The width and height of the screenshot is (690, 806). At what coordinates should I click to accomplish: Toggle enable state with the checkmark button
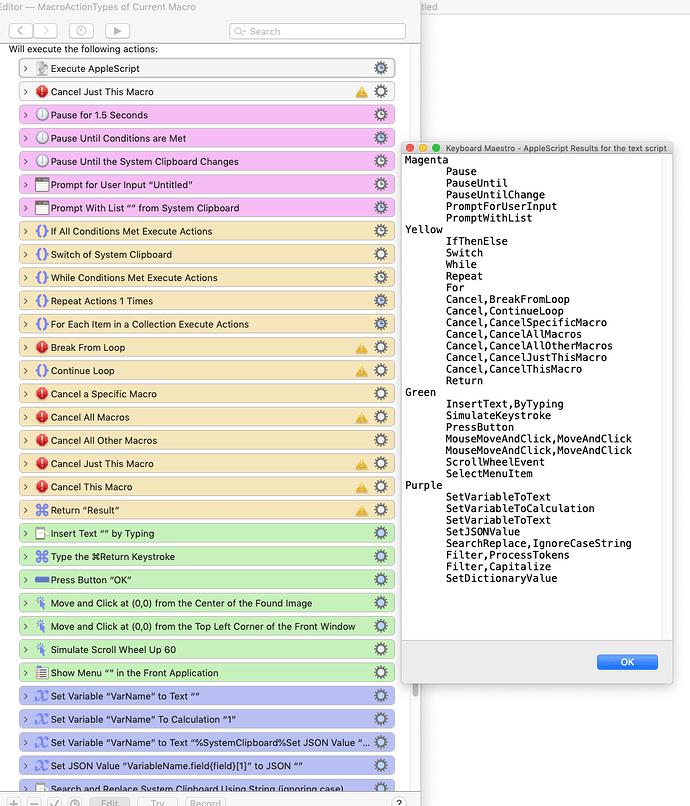tap(55, 802)
